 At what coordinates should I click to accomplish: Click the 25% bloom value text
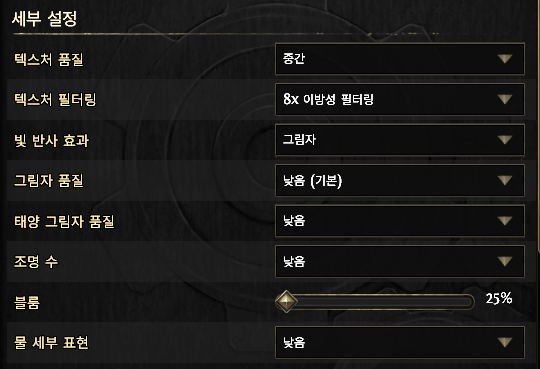coord(499,298)
